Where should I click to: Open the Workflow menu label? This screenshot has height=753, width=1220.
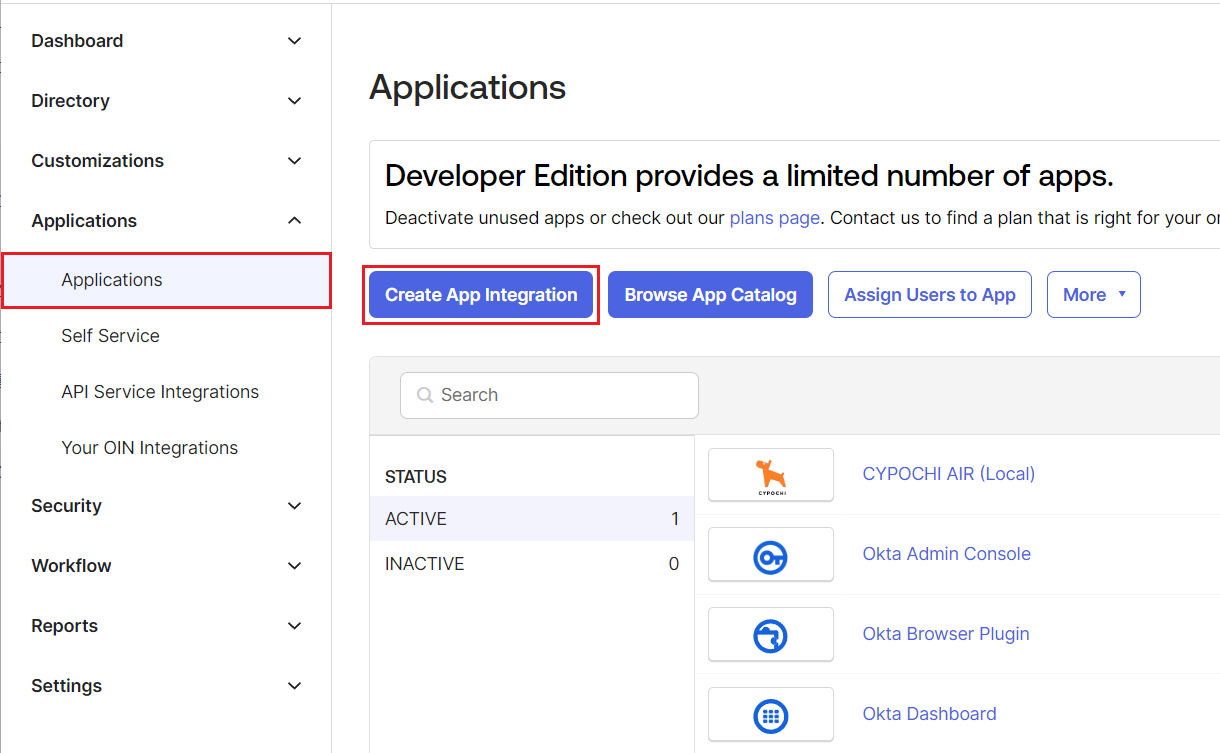[71, 566]
